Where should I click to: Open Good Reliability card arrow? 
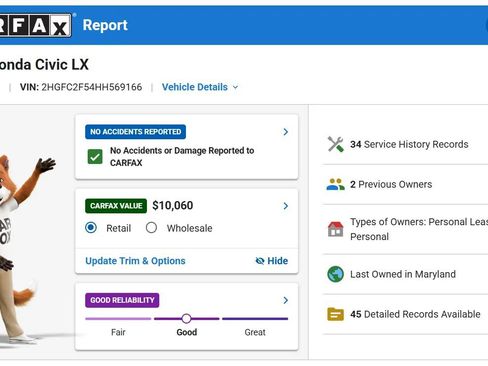[285, 300]
